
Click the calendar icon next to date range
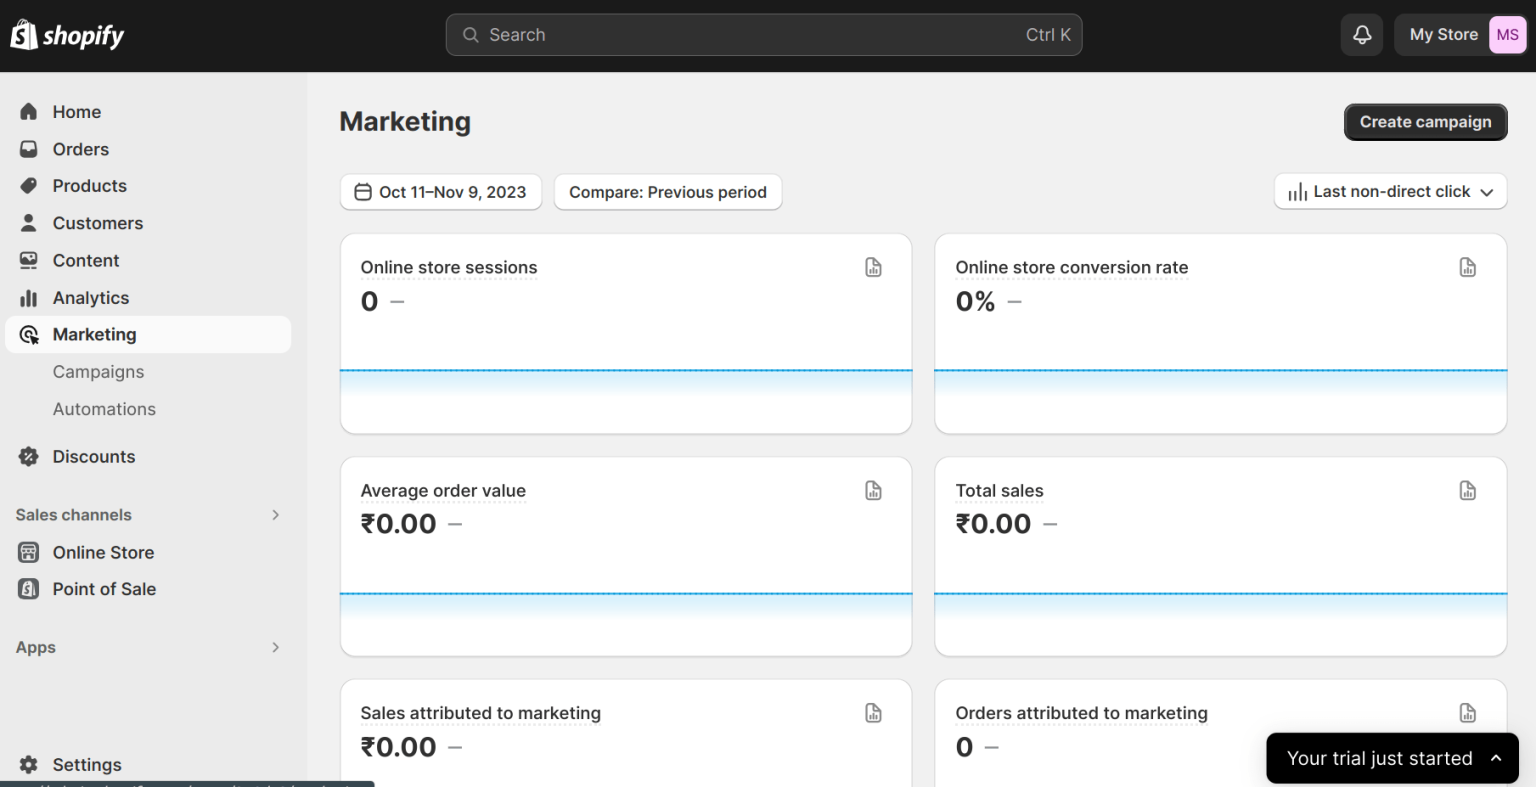pyautogui.click(x=363, y=191)
